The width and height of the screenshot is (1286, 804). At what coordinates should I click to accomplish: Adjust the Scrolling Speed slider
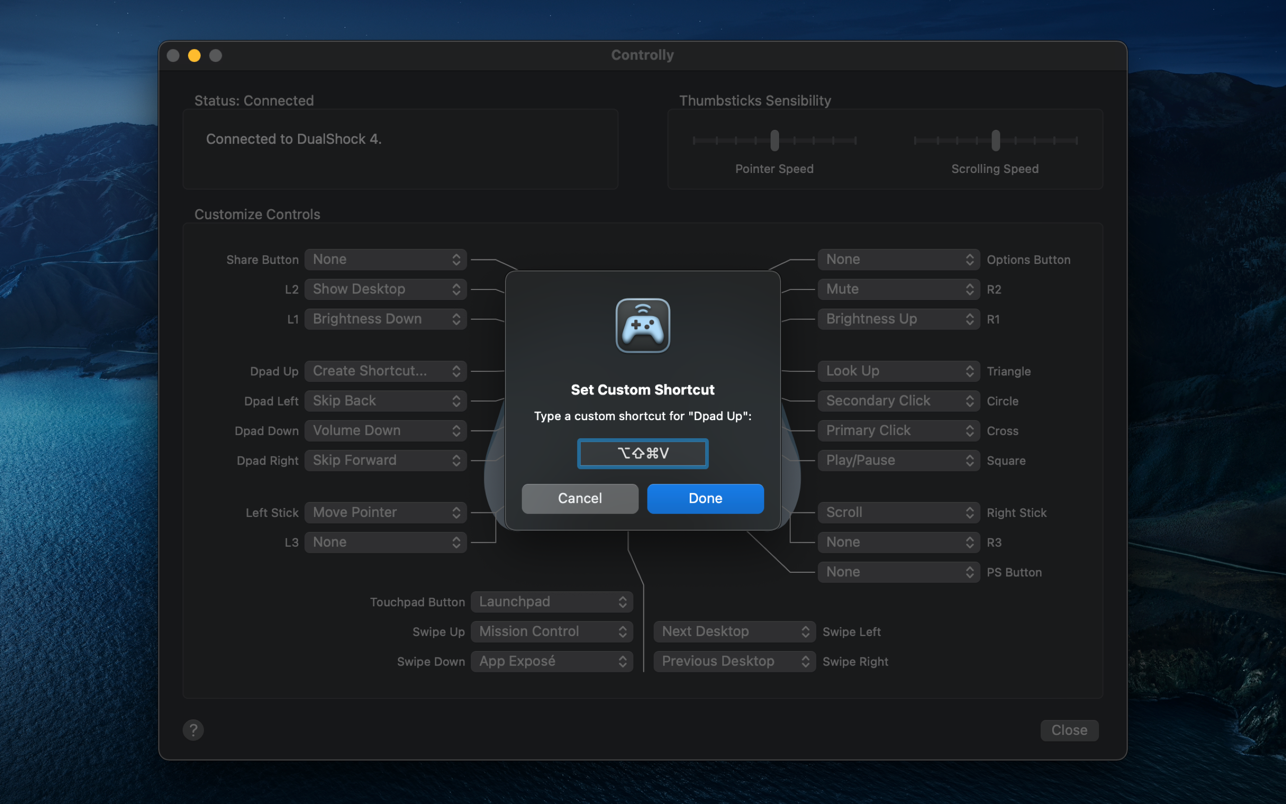995,141
